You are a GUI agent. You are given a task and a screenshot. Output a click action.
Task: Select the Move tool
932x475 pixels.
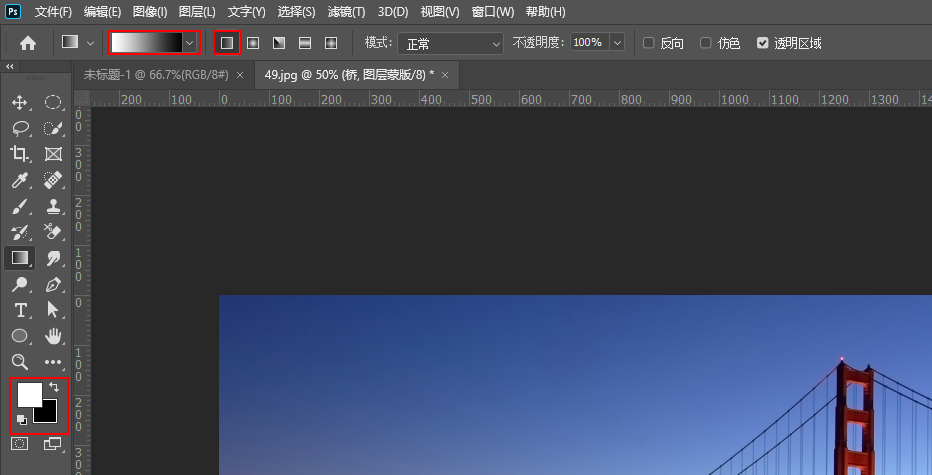pos(20,102)
